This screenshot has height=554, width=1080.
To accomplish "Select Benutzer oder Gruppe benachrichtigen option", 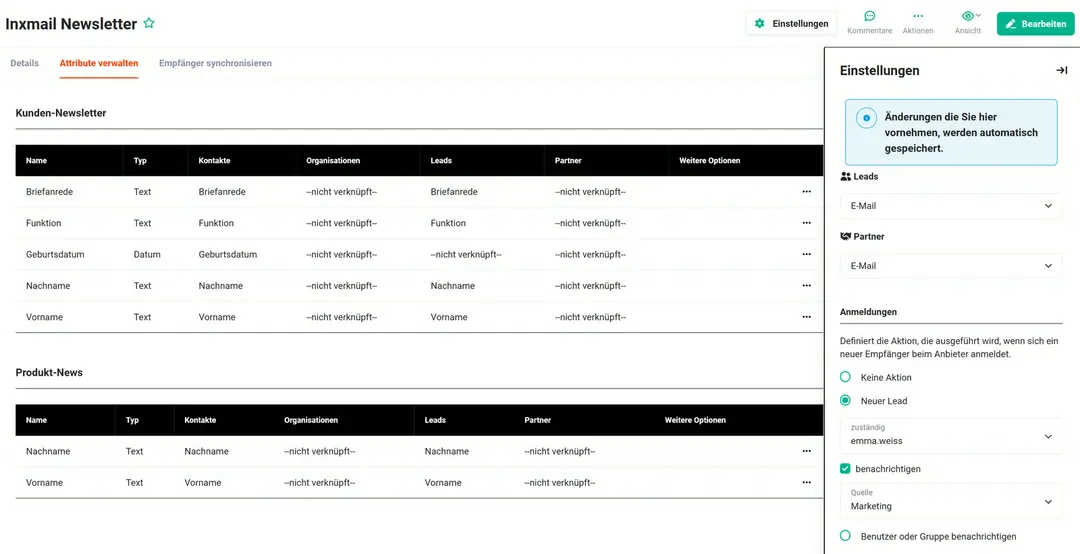I will [845, 536].
